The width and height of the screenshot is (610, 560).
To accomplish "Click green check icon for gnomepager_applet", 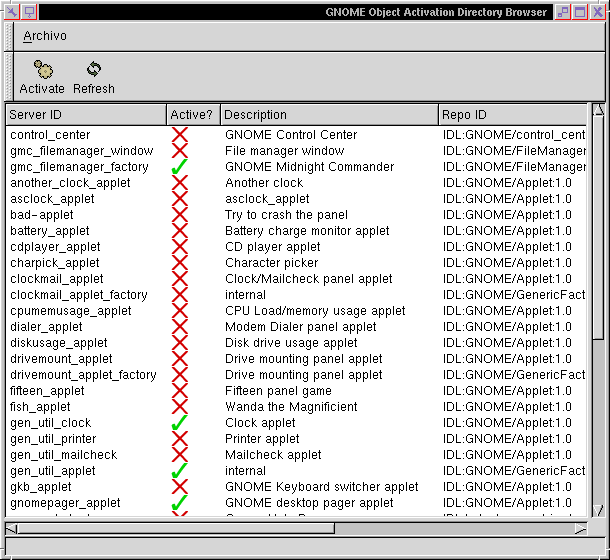I will point(179,502).
